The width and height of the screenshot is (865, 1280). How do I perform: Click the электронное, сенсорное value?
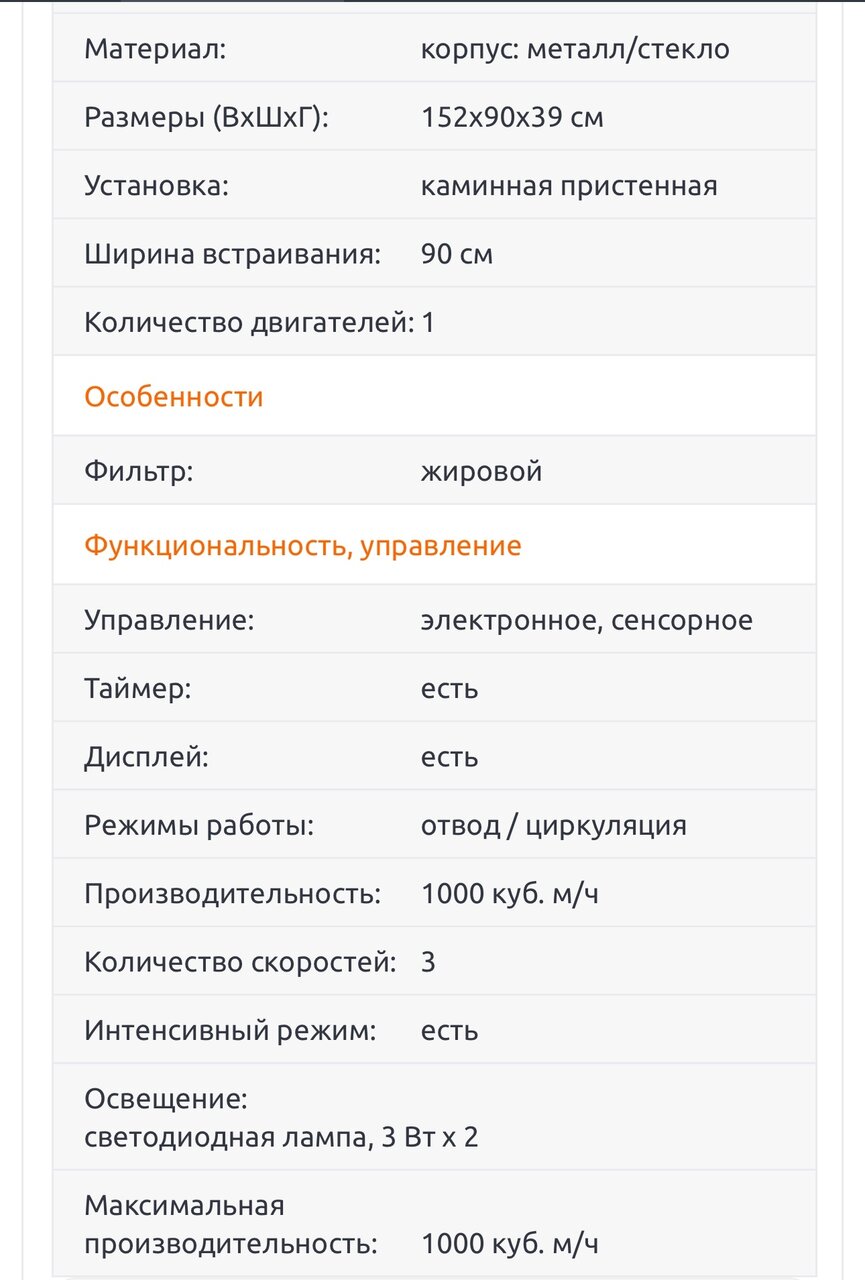point(586,620)
